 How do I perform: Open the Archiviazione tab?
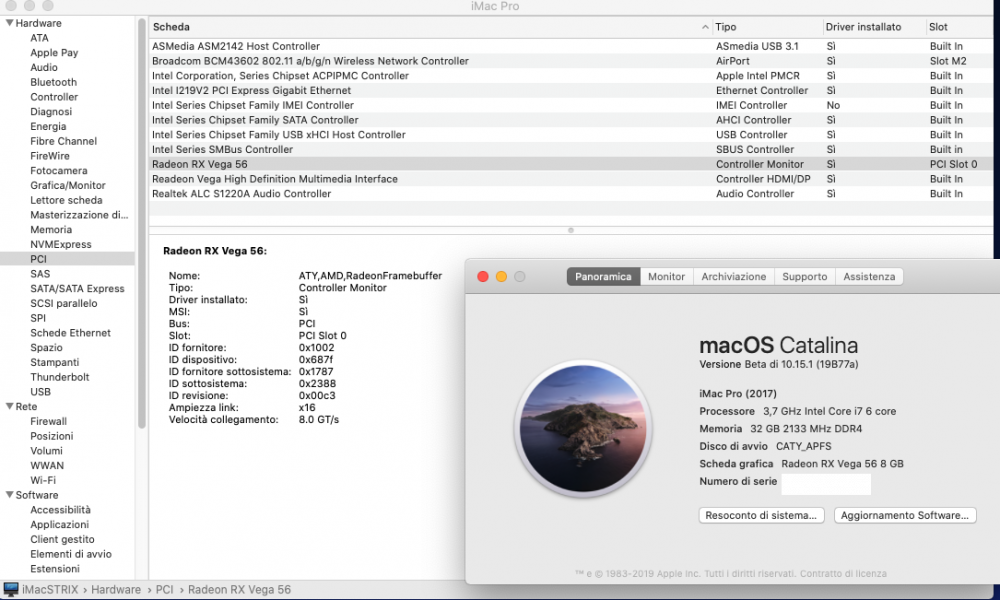click(733, 277)
